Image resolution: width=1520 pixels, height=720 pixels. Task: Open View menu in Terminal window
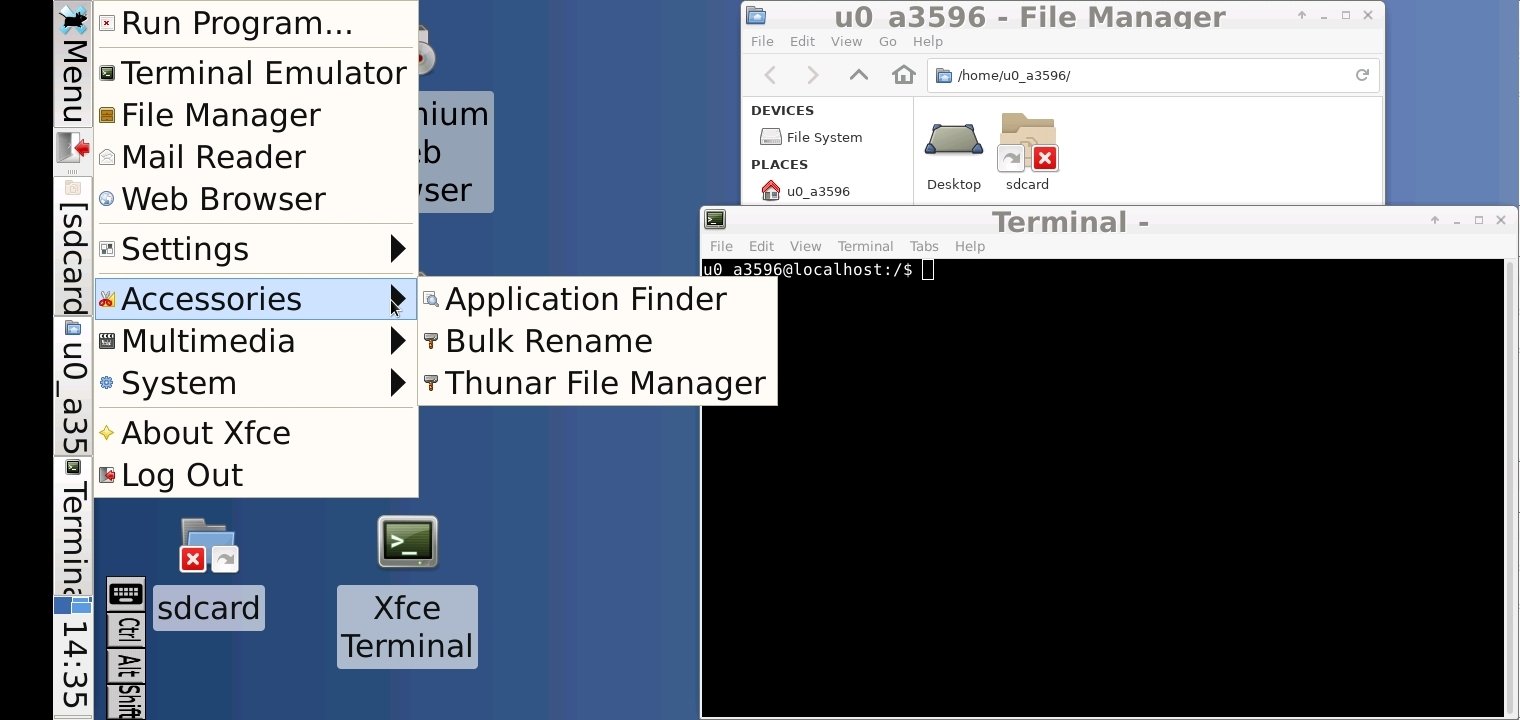[805, 246]
